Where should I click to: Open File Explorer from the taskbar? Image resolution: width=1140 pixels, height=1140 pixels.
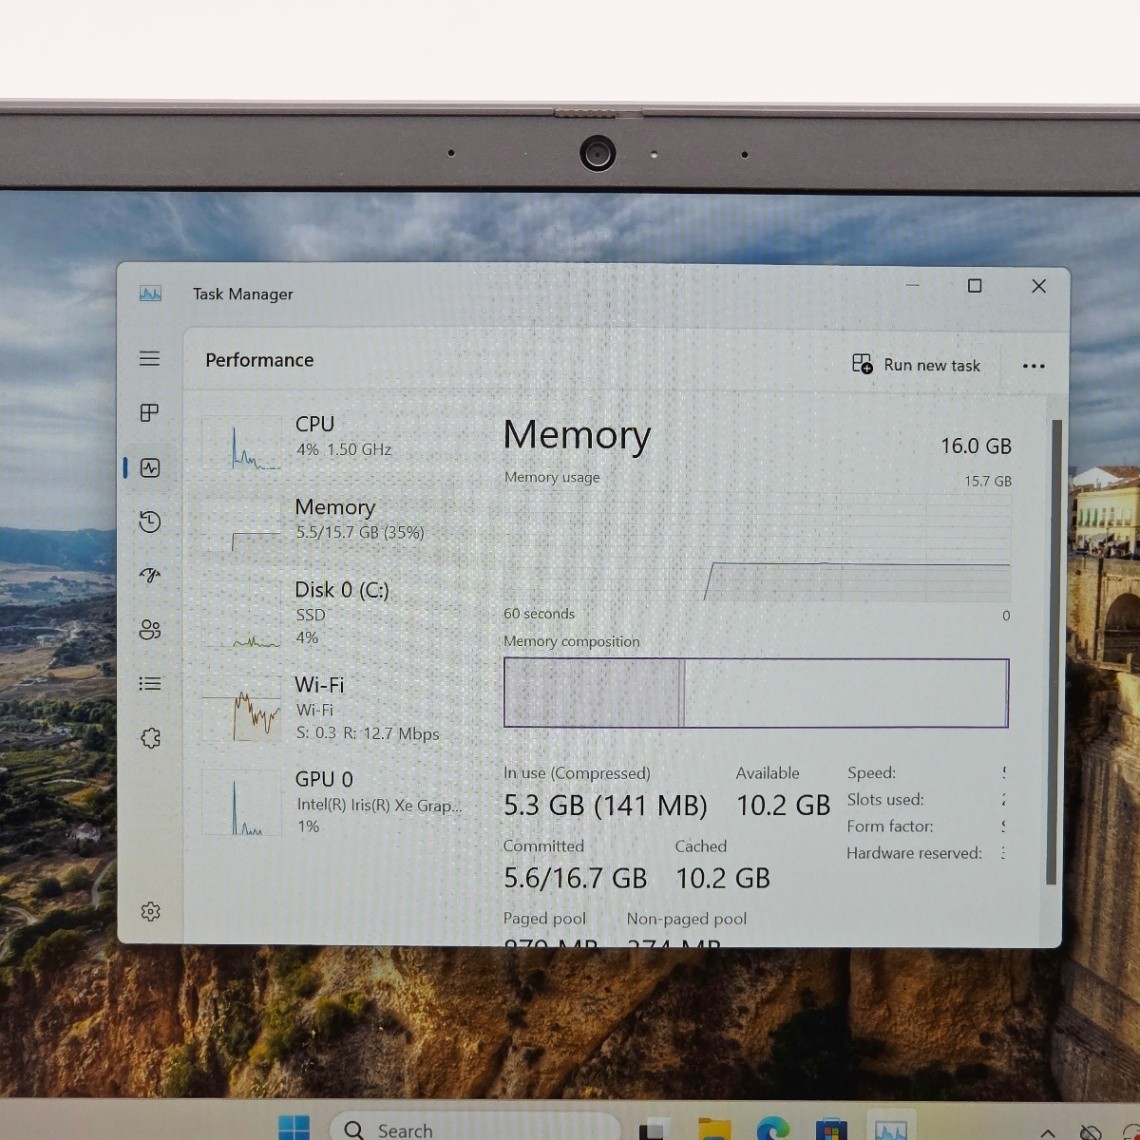714,1129
